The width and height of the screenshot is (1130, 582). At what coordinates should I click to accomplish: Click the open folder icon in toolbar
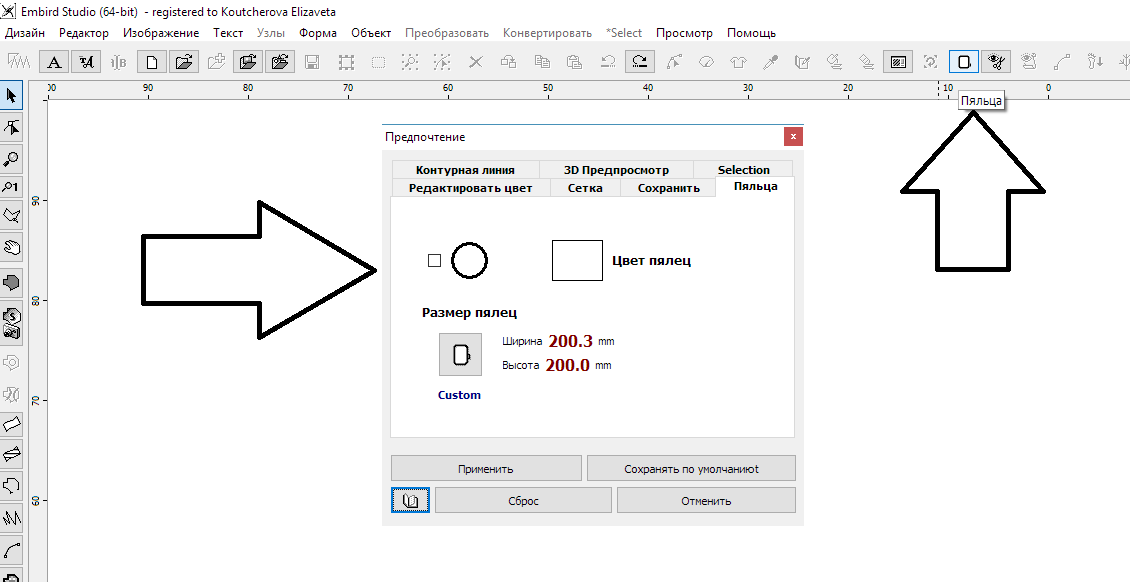coord(182,62)
